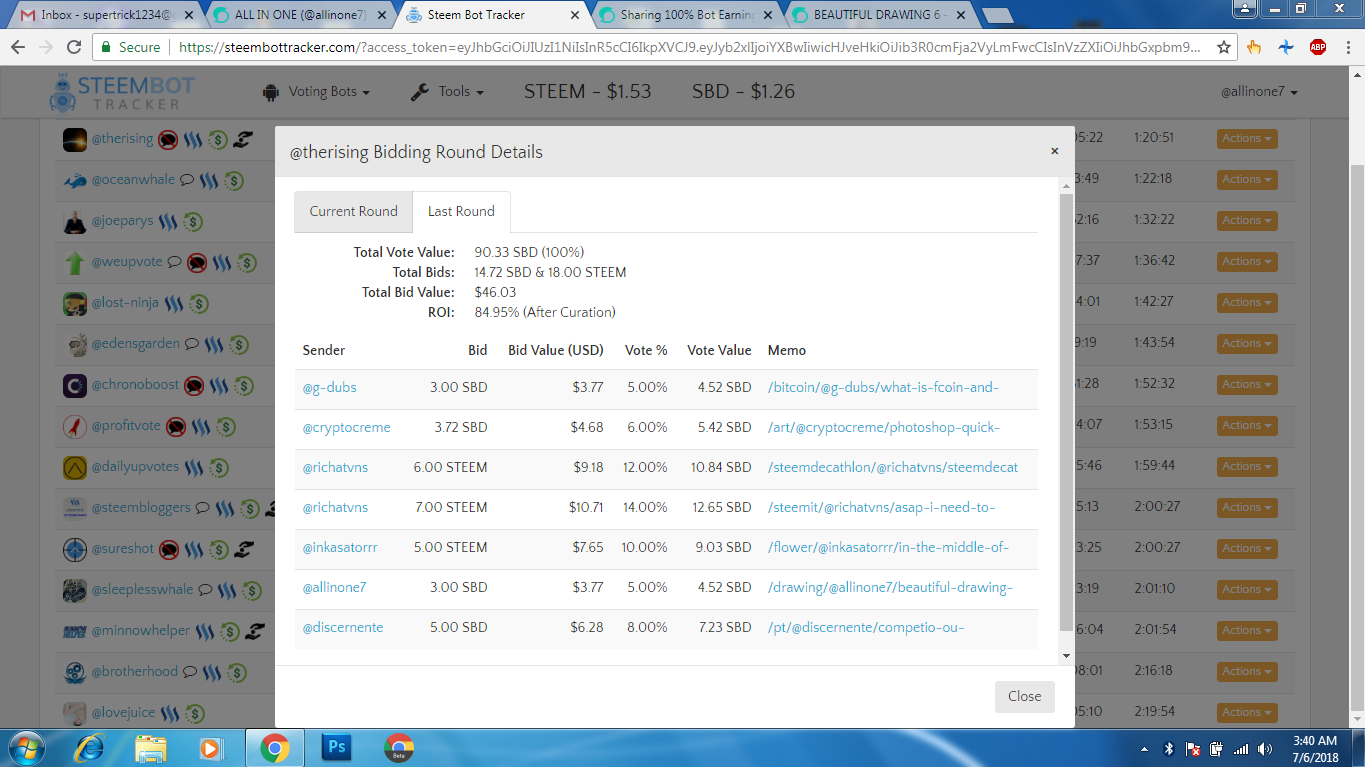Bookmark page with the star icon
The height and width of the screenshot is (767, 1365).
point(1223,47)
